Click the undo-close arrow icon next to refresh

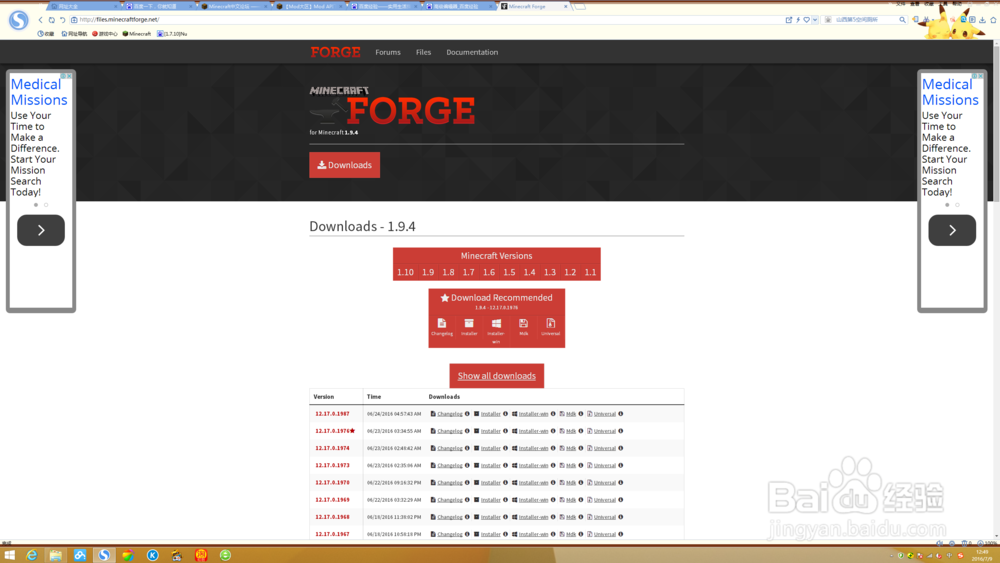[62, 20]
